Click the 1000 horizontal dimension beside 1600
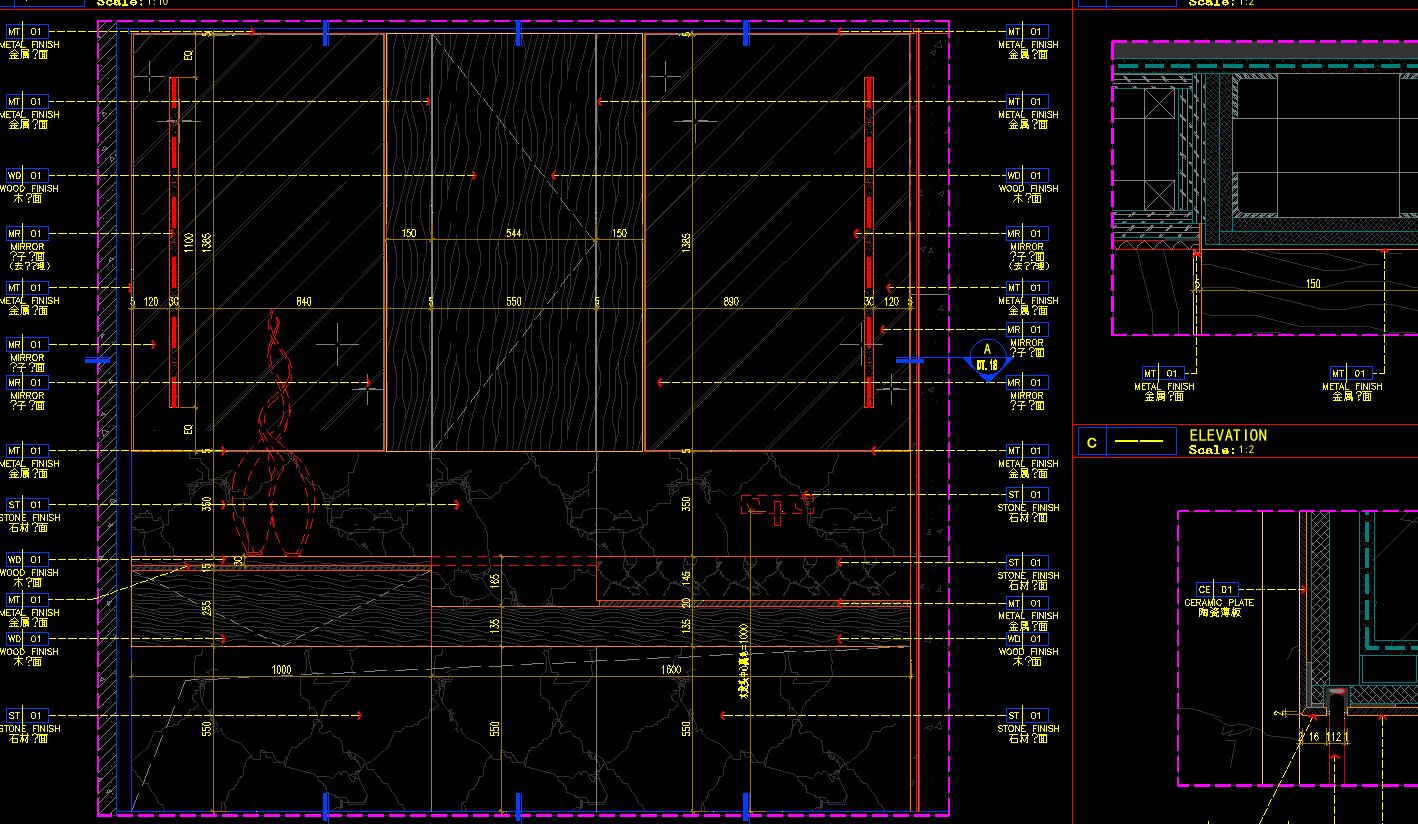 tap(281, 670)
